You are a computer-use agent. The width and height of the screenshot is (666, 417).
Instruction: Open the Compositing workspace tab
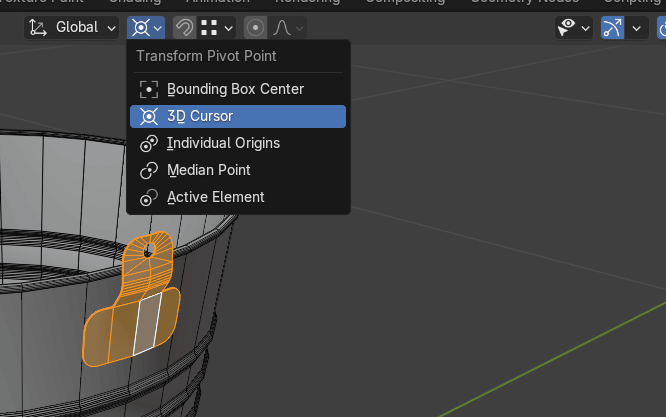(404, 3)
